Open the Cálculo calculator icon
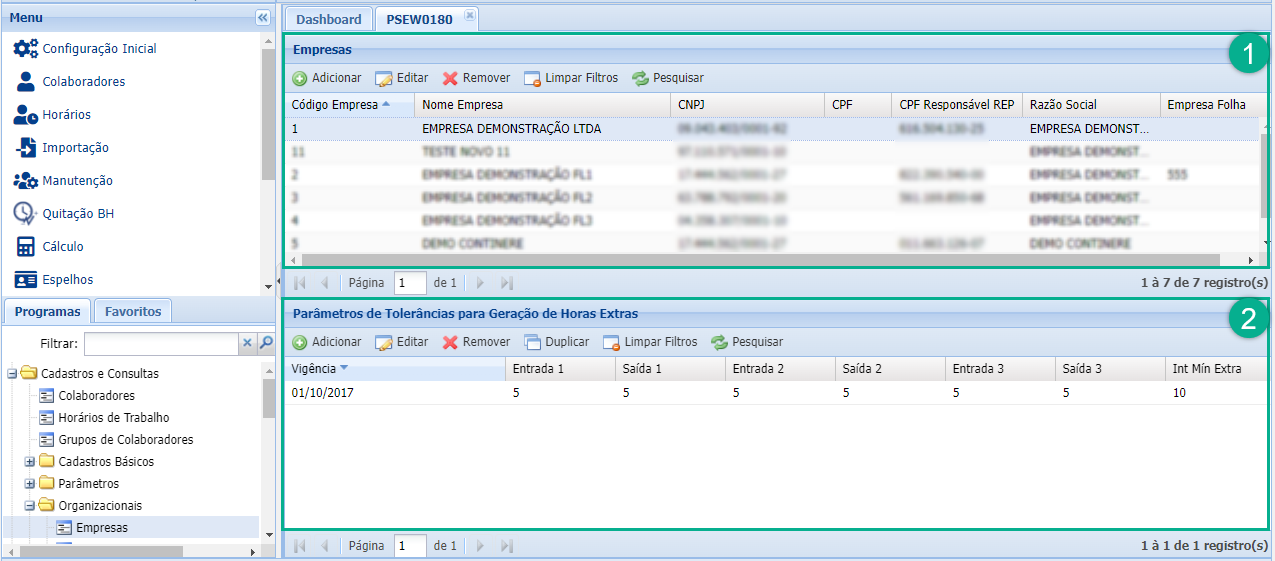Screen dimensions: 1275x561 [x=26, y=247]
